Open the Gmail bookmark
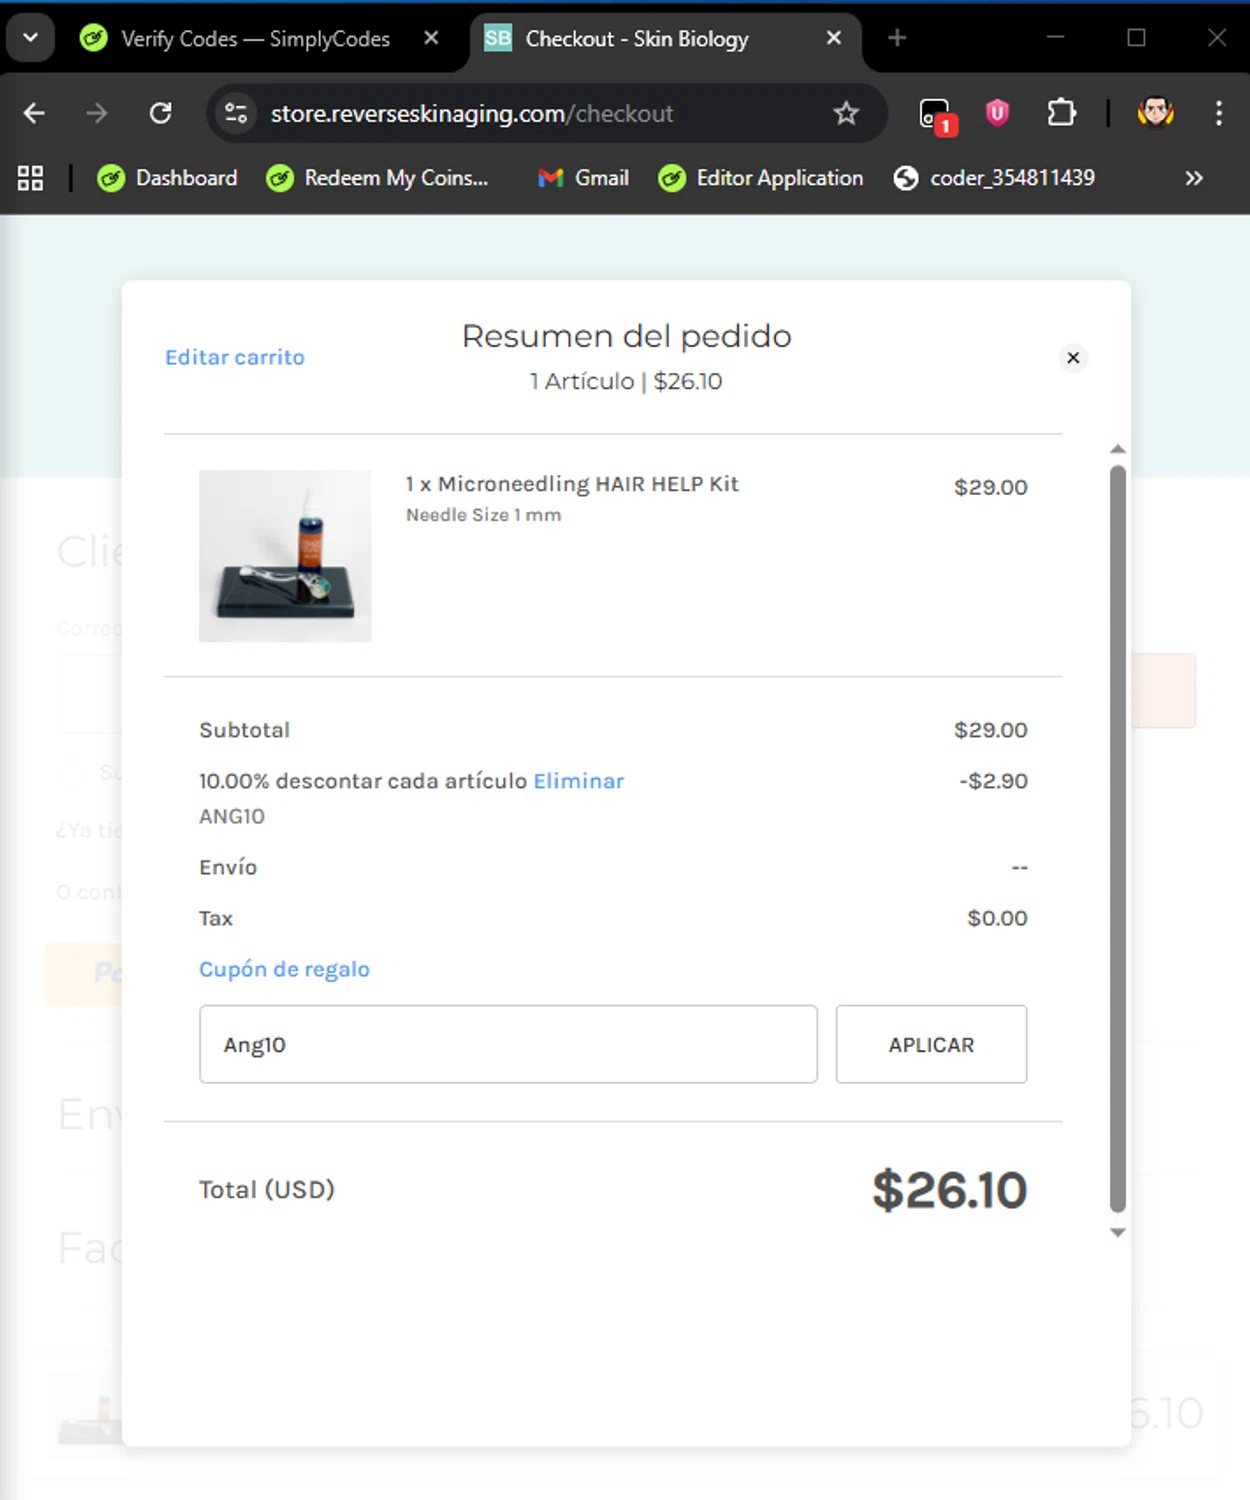This screenshot has height=1500, width=1250. pos(584,178)
